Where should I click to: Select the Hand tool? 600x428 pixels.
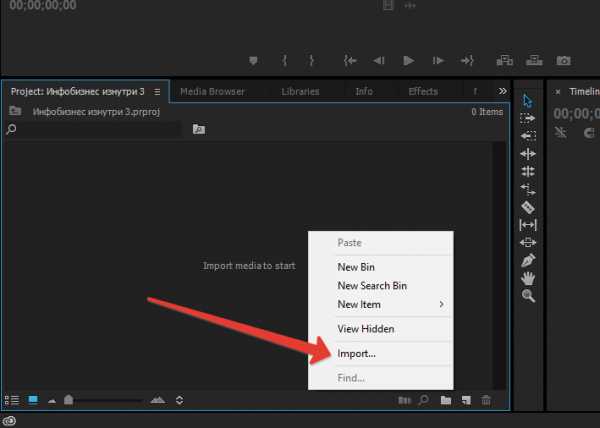point(528,278)
